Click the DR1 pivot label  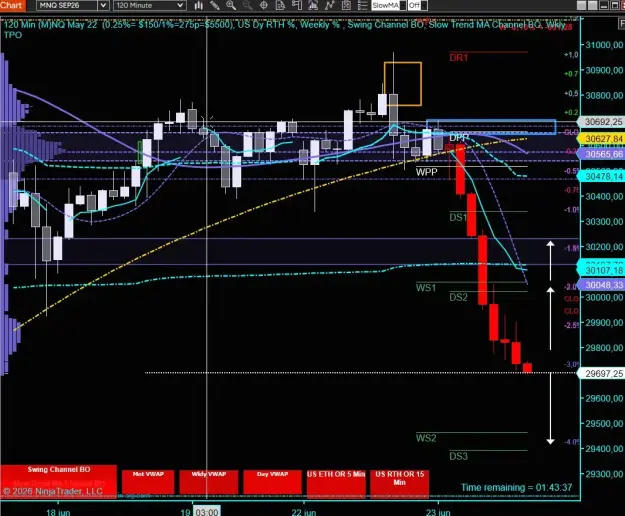click(458, 58)
